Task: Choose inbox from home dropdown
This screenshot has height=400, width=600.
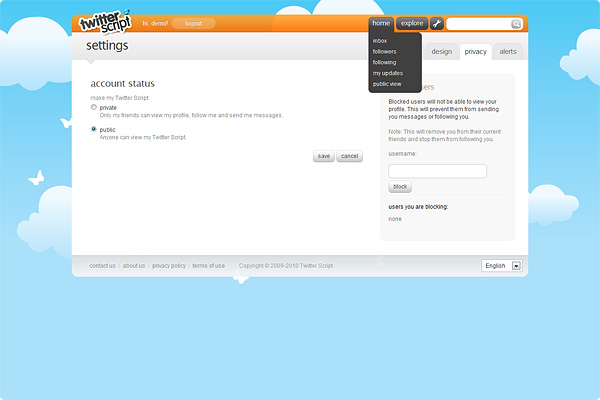Action: [380, 40]
